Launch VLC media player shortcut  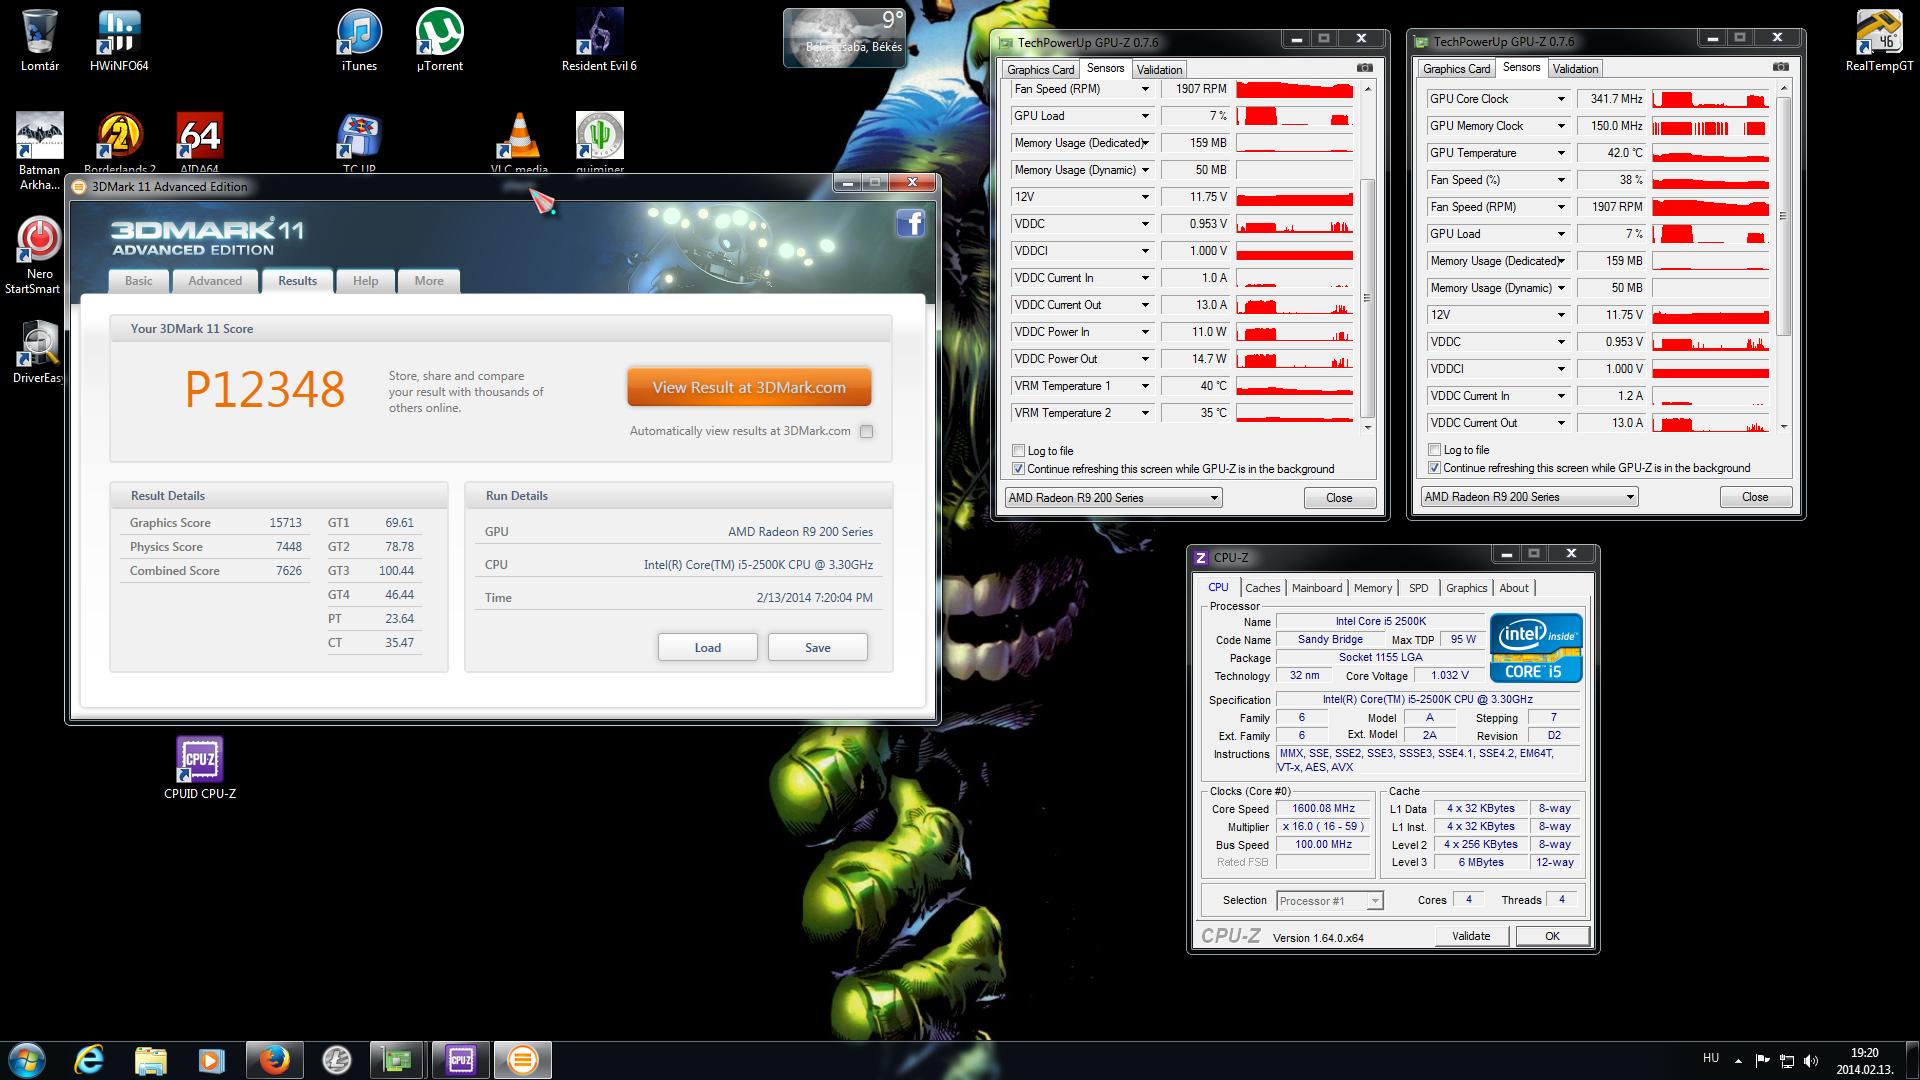pyautogui.click(x=519, y=142)
